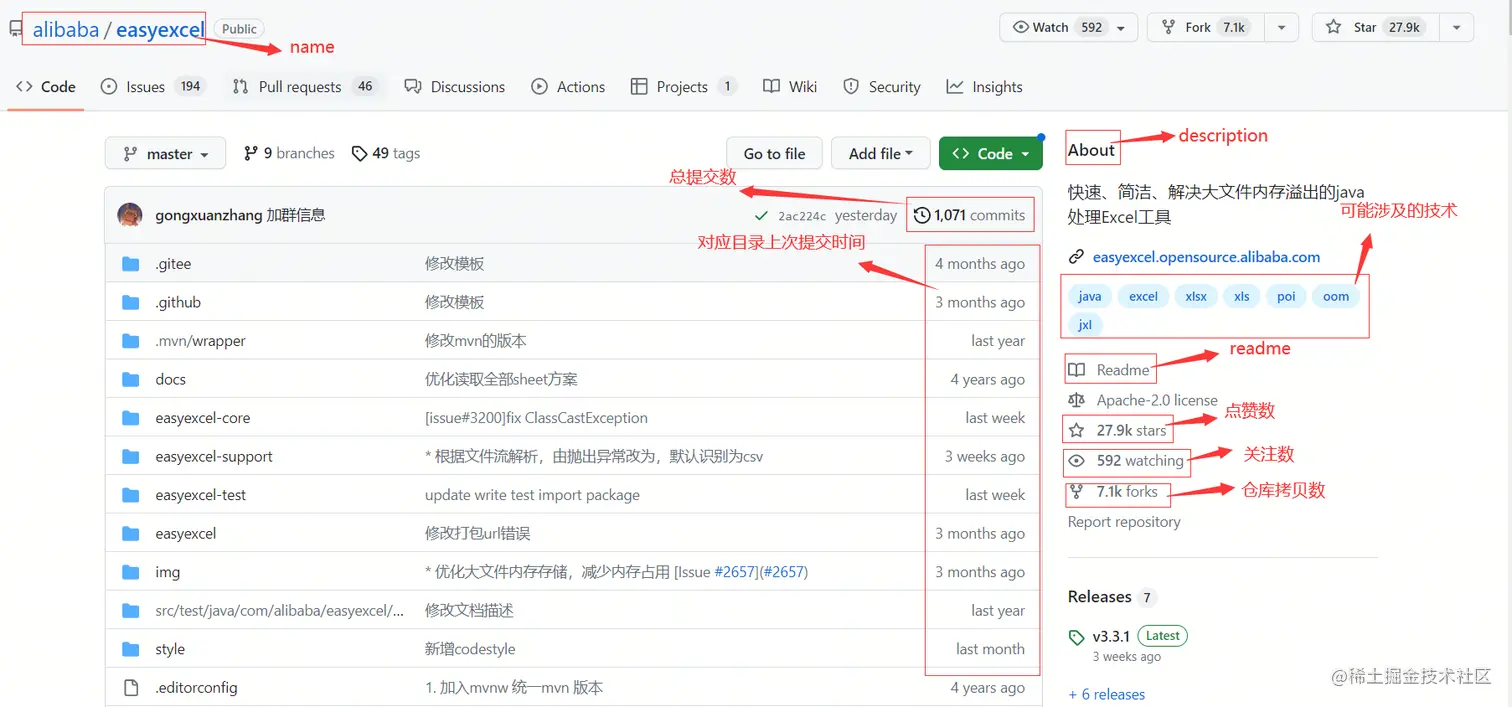Image resolution: width=1512 pixels, height=707 pixels.
Task: Open the Readme link in About
Action: coord(1109,370)
